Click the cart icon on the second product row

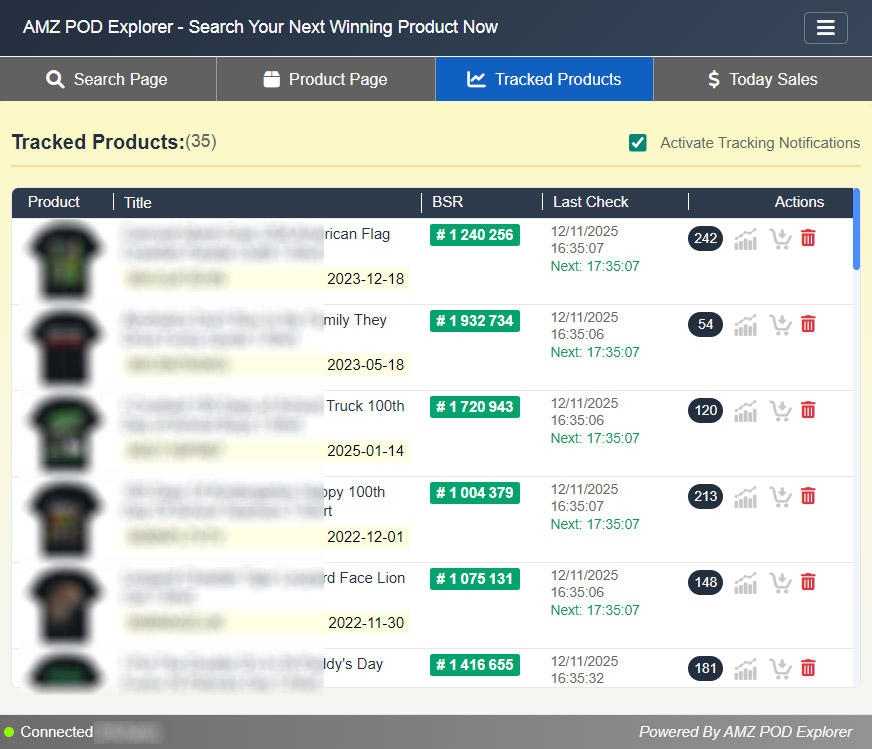(x=780, y=324)
